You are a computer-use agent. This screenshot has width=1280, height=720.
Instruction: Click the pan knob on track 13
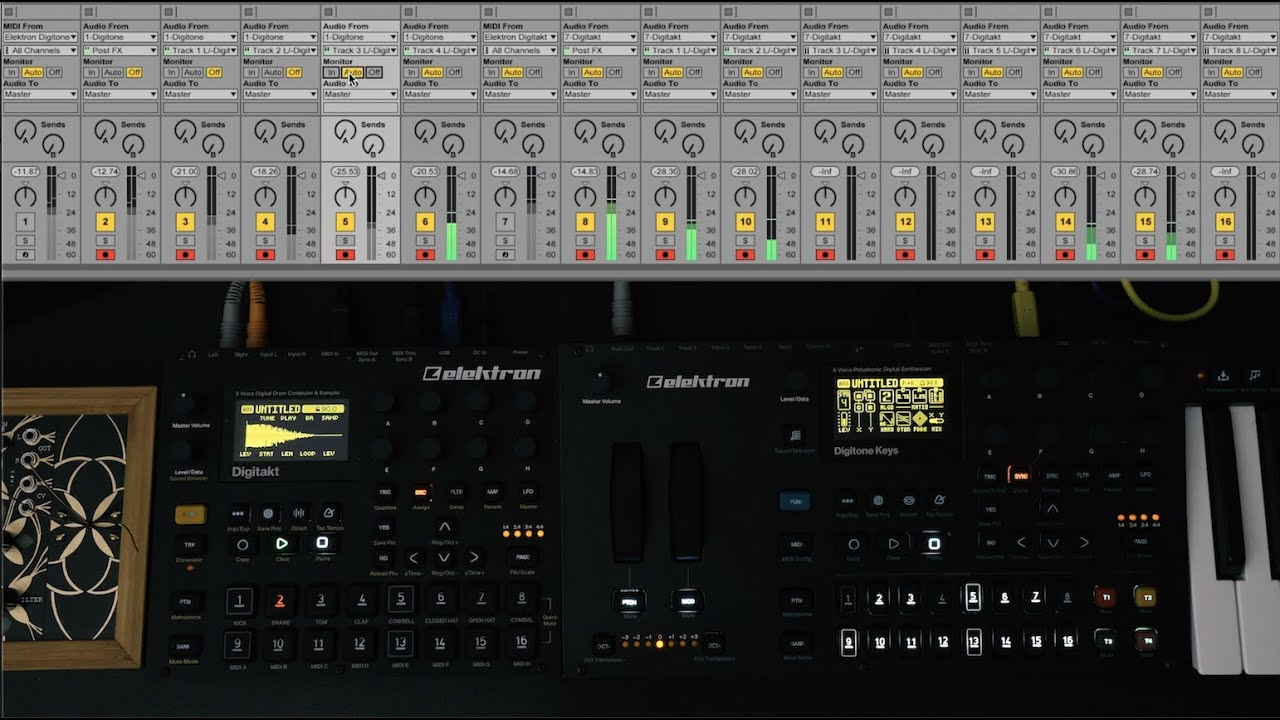[x=985, y=197]
